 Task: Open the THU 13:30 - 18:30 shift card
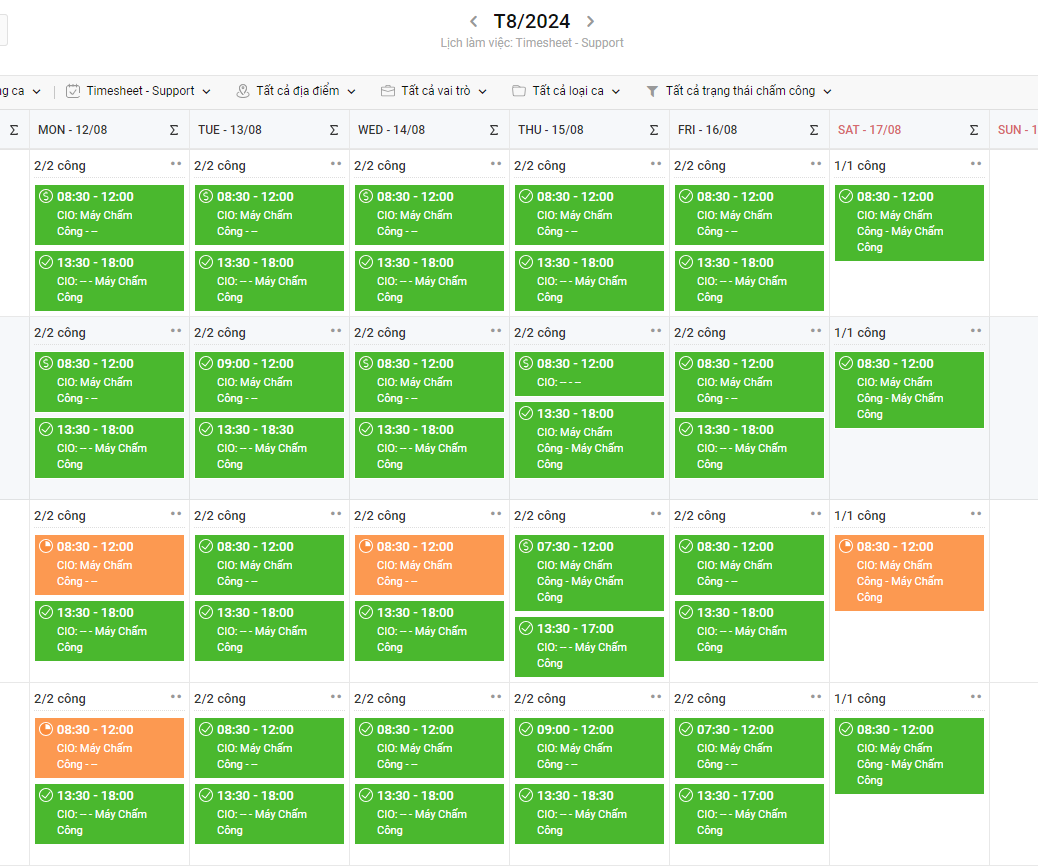pos(589,814)
